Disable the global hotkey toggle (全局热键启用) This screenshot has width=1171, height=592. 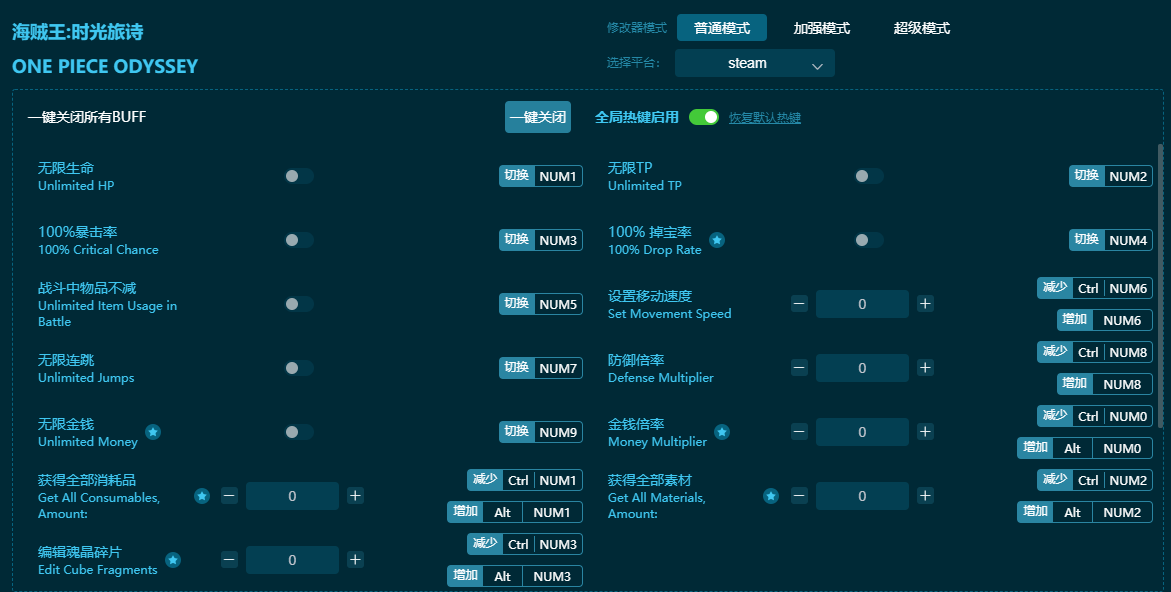click(703, 117)
